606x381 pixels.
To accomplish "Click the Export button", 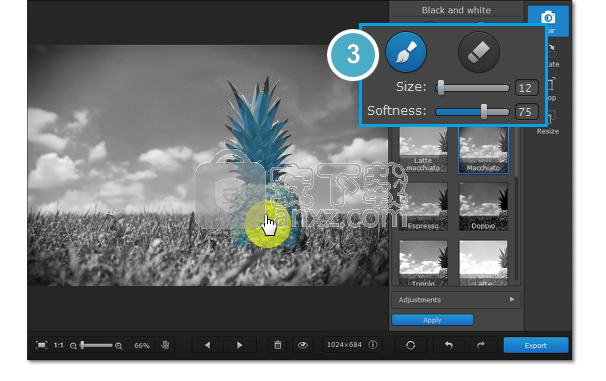I will click(x=536, y=345).
